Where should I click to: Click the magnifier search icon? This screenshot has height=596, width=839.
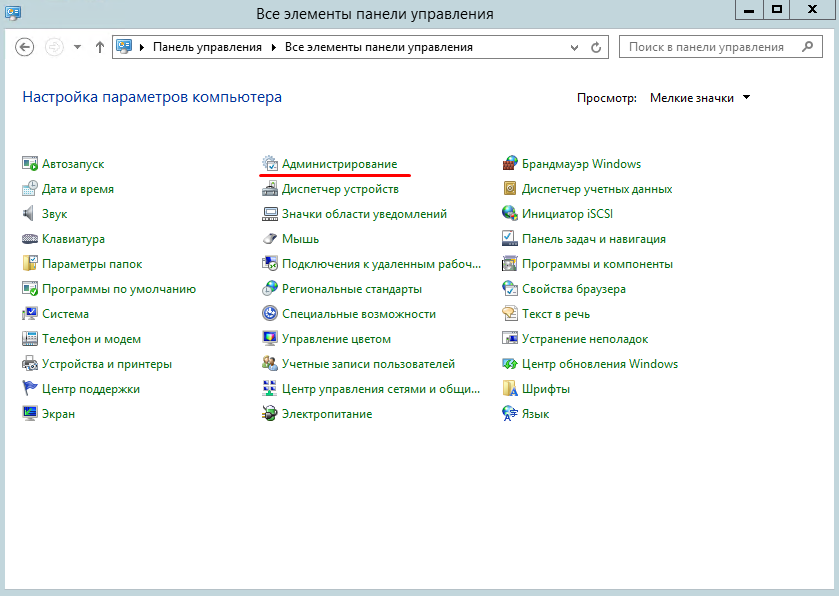pyautogui.click(x=808, y=47)
